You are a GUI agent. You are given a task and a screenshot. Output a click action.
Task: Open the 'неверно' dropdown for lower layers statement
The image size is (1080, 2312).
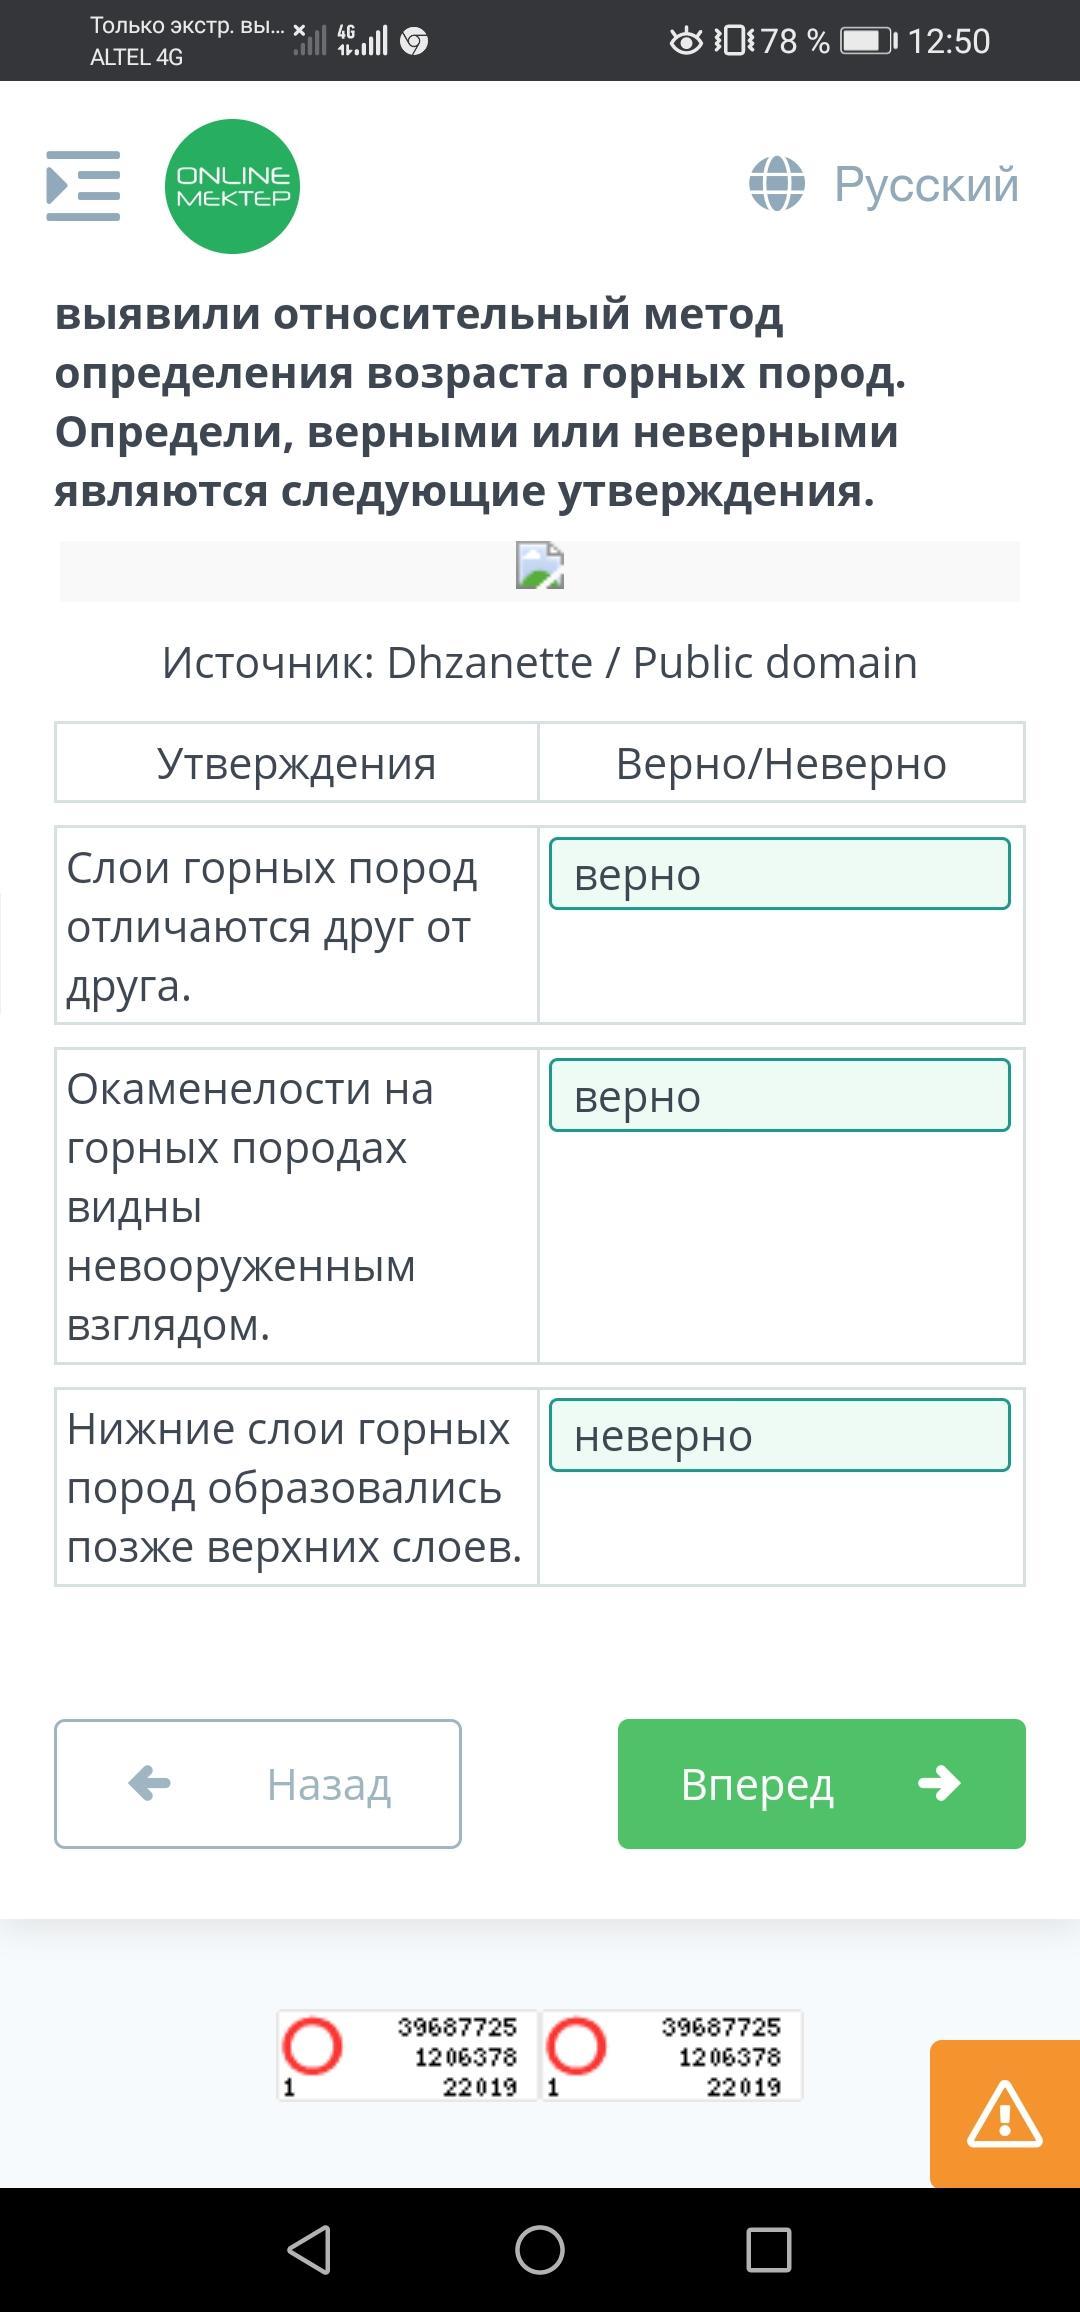point(779,1435)
